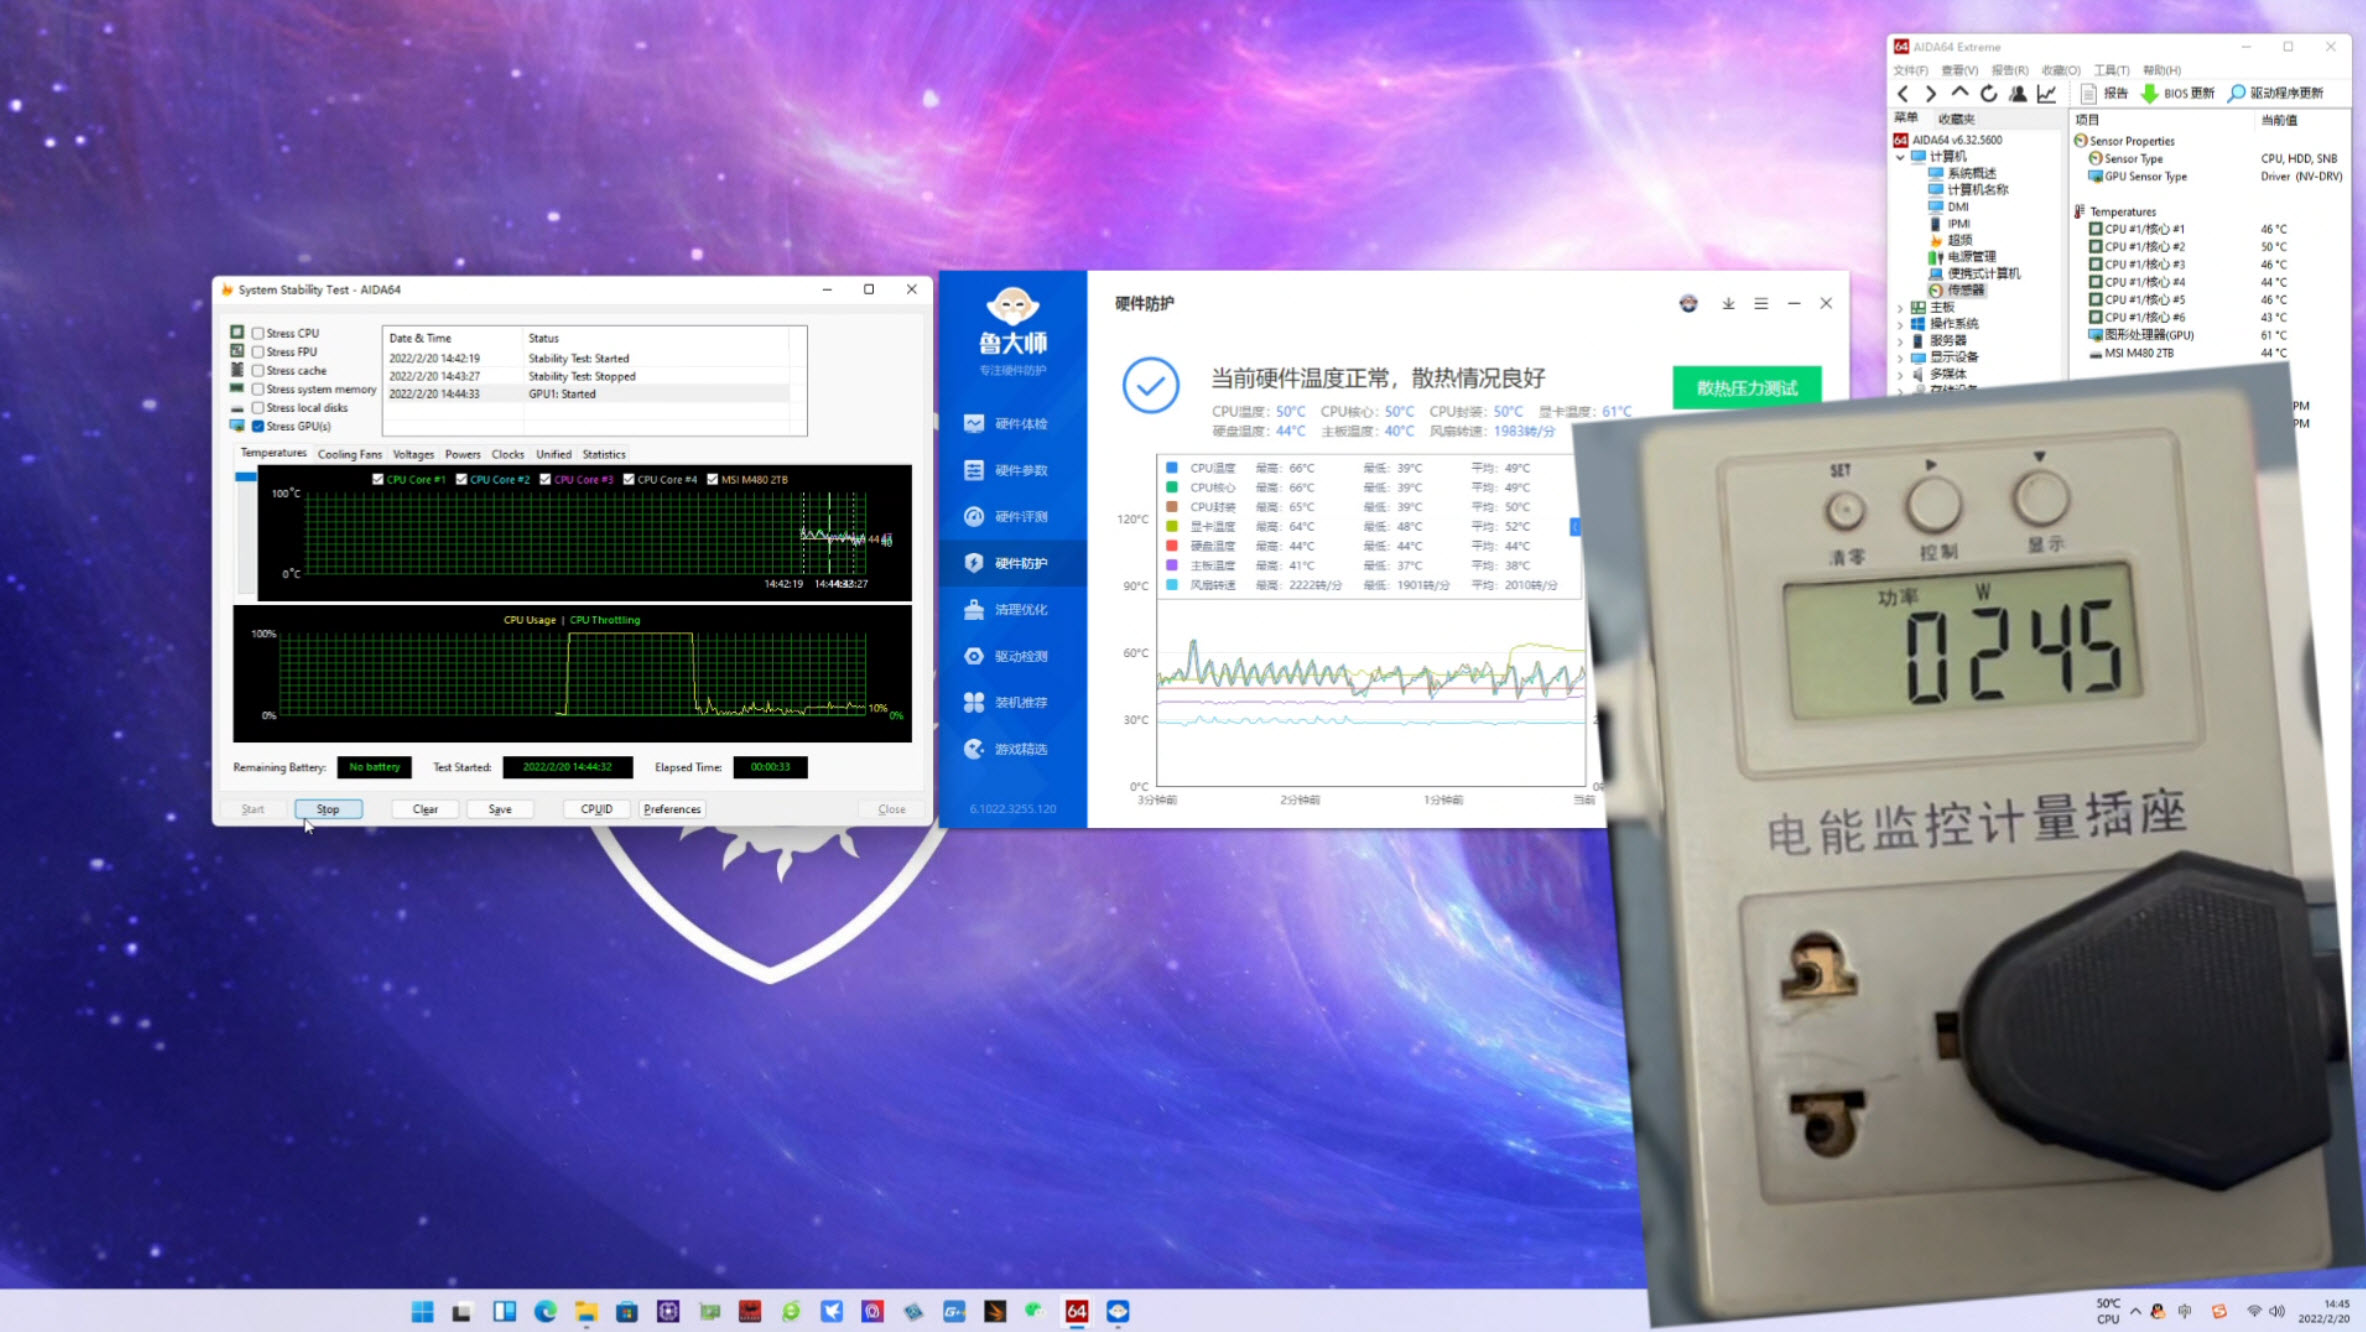Enable Stress CPU checkbox
The height and width of the screenshot is (1332, 2366).
click(x=258, y=334)
